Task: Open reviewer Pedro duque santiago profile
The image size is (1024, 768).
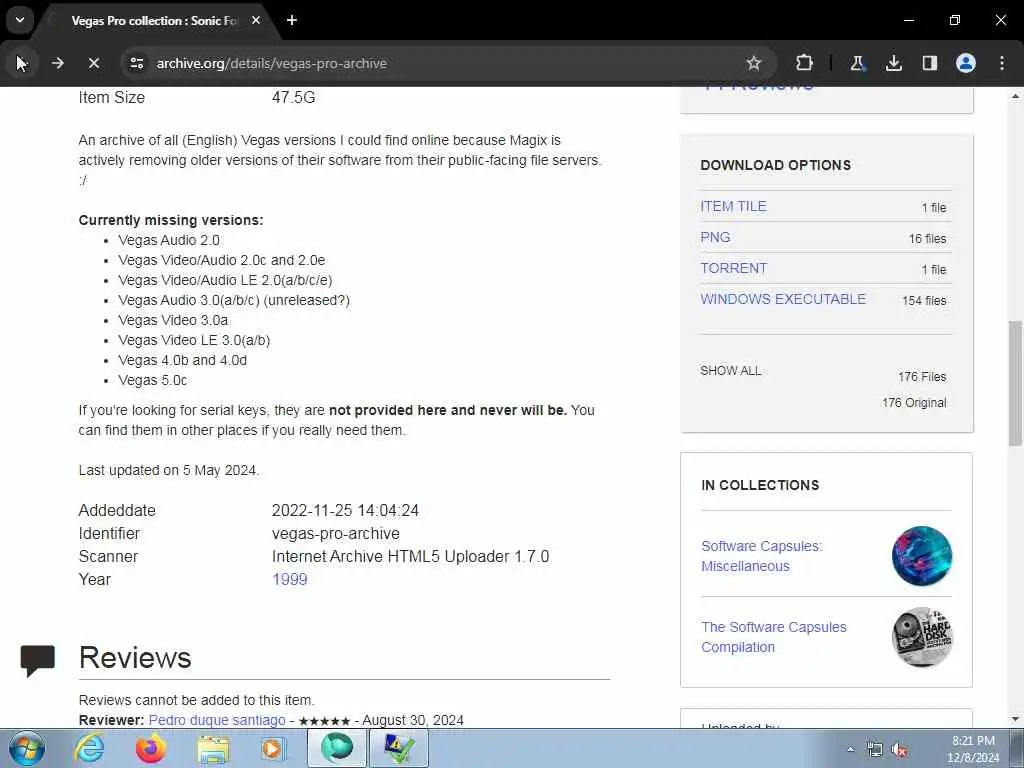Action: point(217,720)
